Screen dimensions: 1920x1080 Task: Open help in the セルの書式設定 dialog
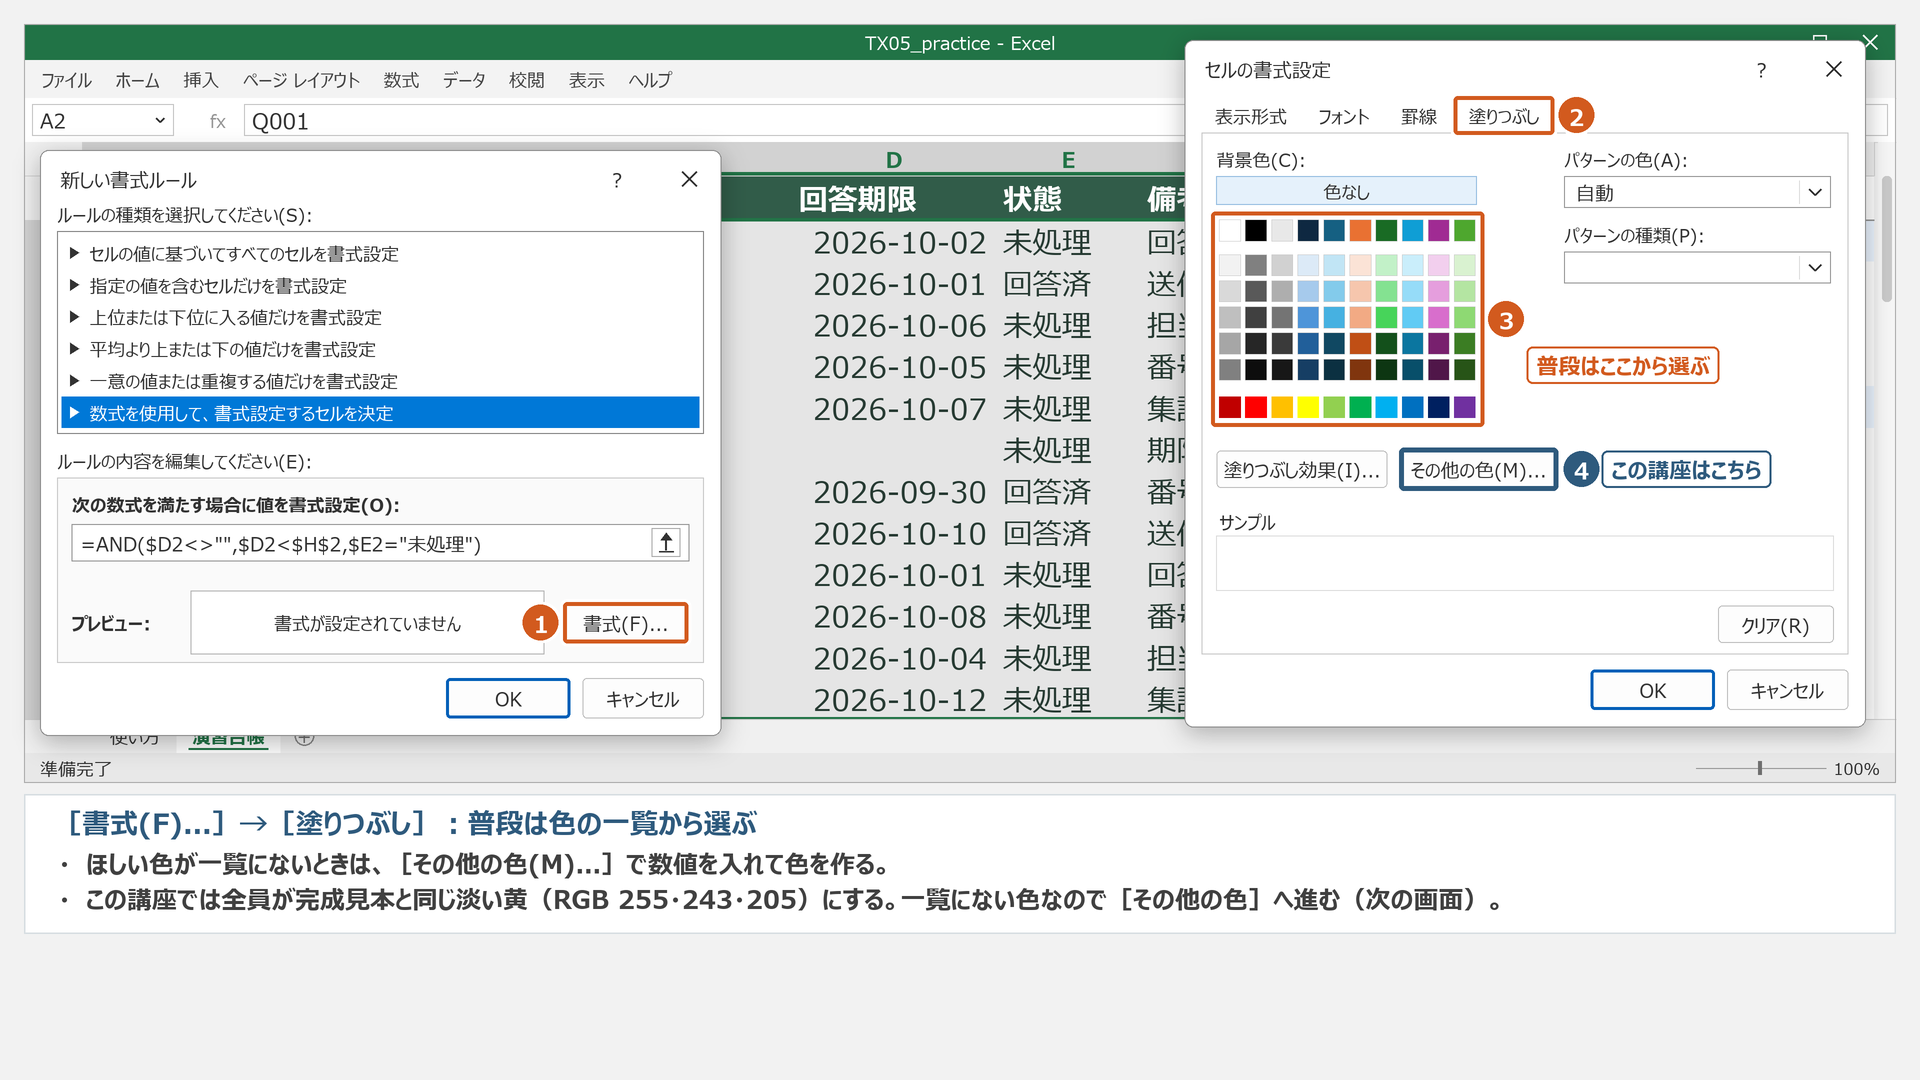tap(1761, 70)
